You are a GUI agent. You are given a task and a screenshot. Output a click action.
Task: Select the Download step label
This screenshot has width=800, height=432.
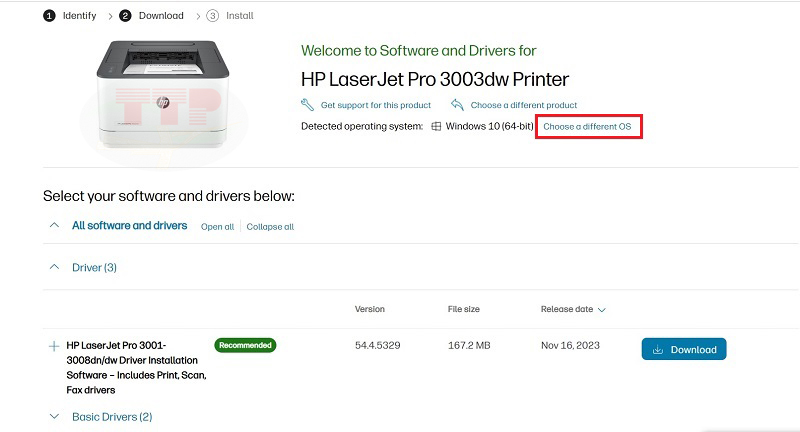pyautogui.click(x=161, y=16)
